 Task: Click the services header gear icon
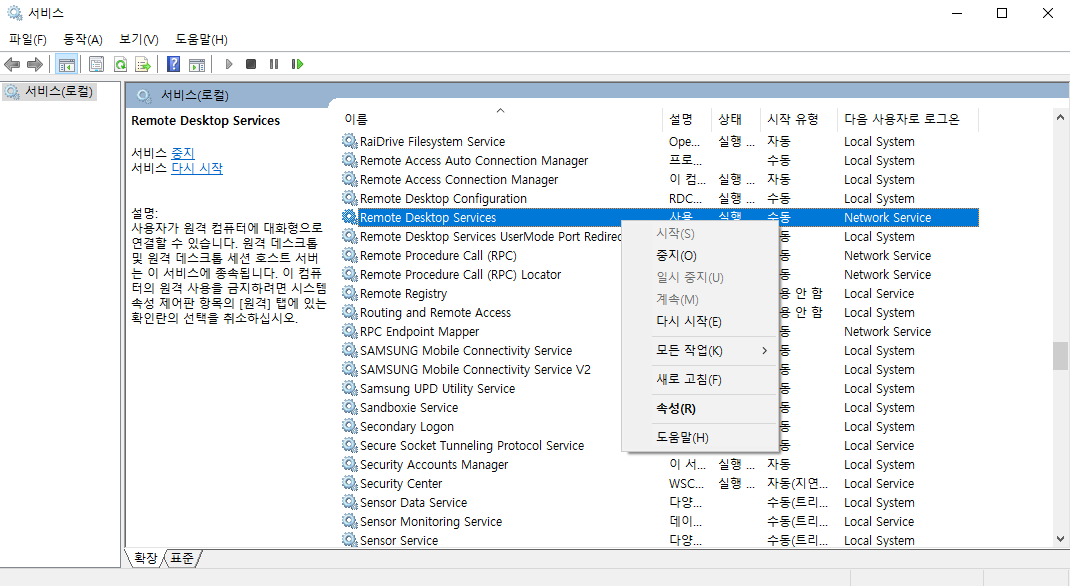tap(143, 96)
